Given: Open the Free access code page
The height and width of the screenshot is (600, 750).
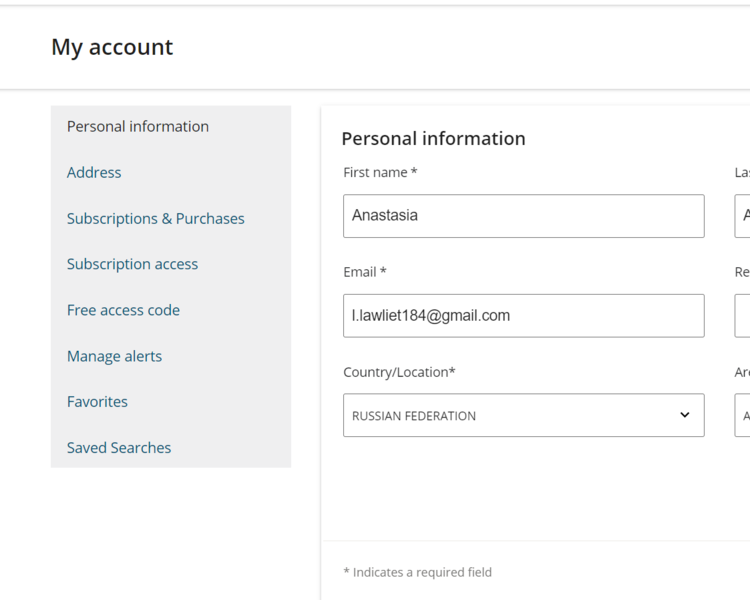Looking at the screenshot, I should (123, 310).
